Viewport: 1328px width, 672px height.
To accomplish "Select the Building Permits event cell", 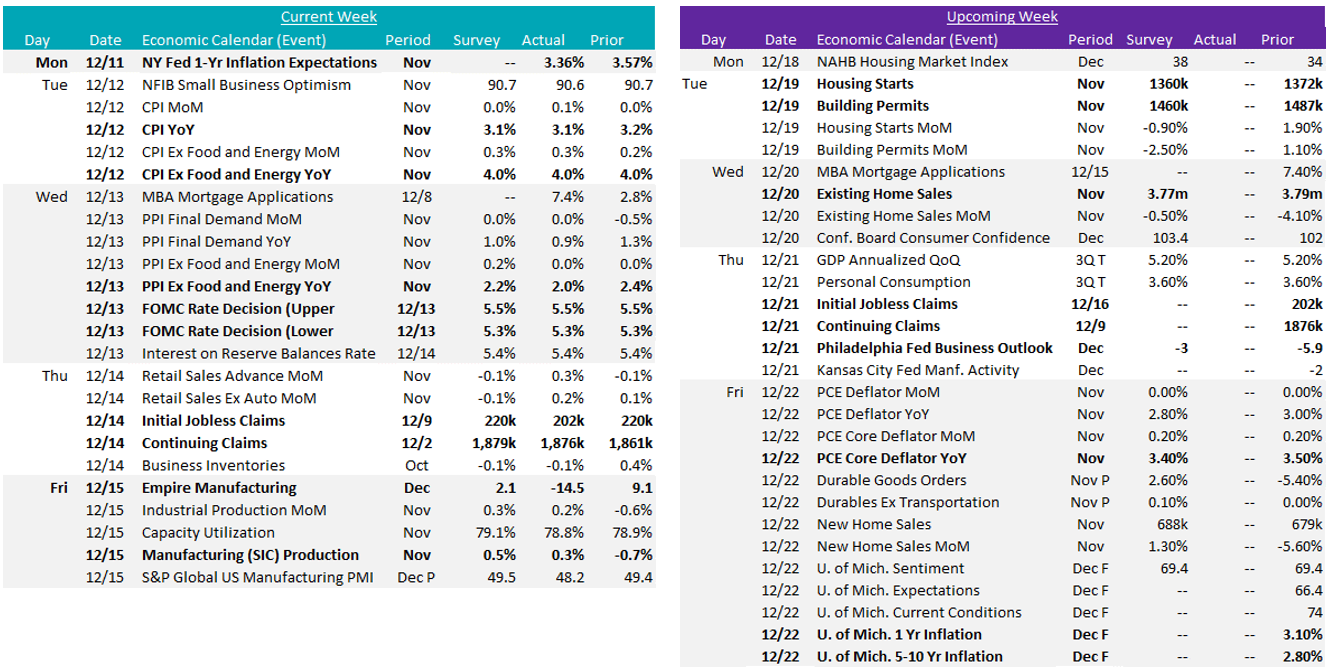I will (x=872, y=106).
